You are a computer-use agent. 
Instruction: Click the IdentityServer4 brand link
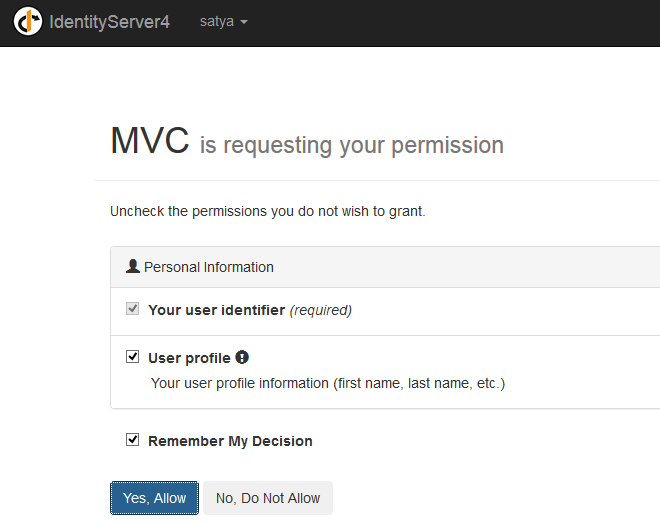point(109,22)
